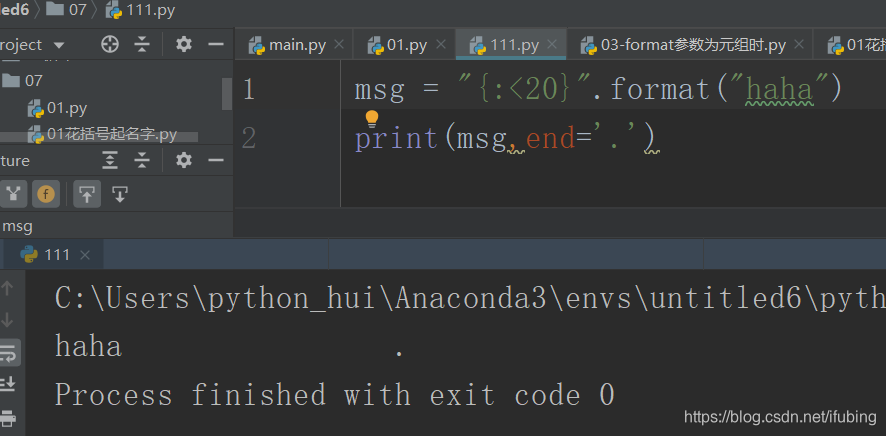Select the 111.py editor tab
Image resolution: width=886 pixels, height=436 pixels.
pos(515,45)
